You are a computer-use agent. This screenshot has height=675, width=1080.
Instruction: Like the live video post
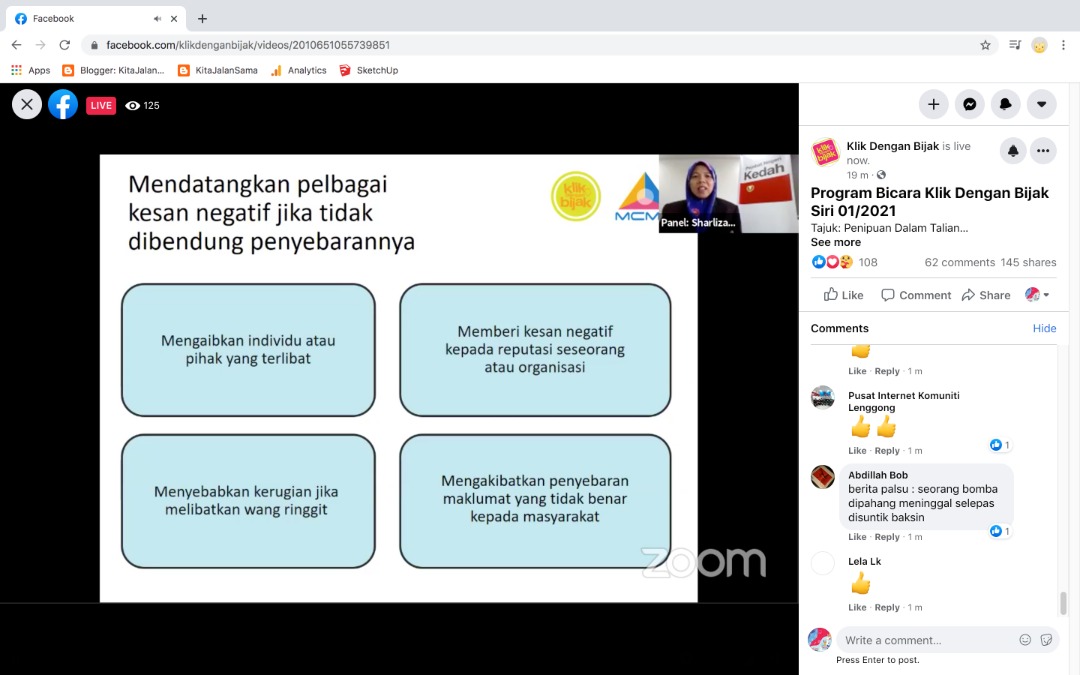[843, 295]
